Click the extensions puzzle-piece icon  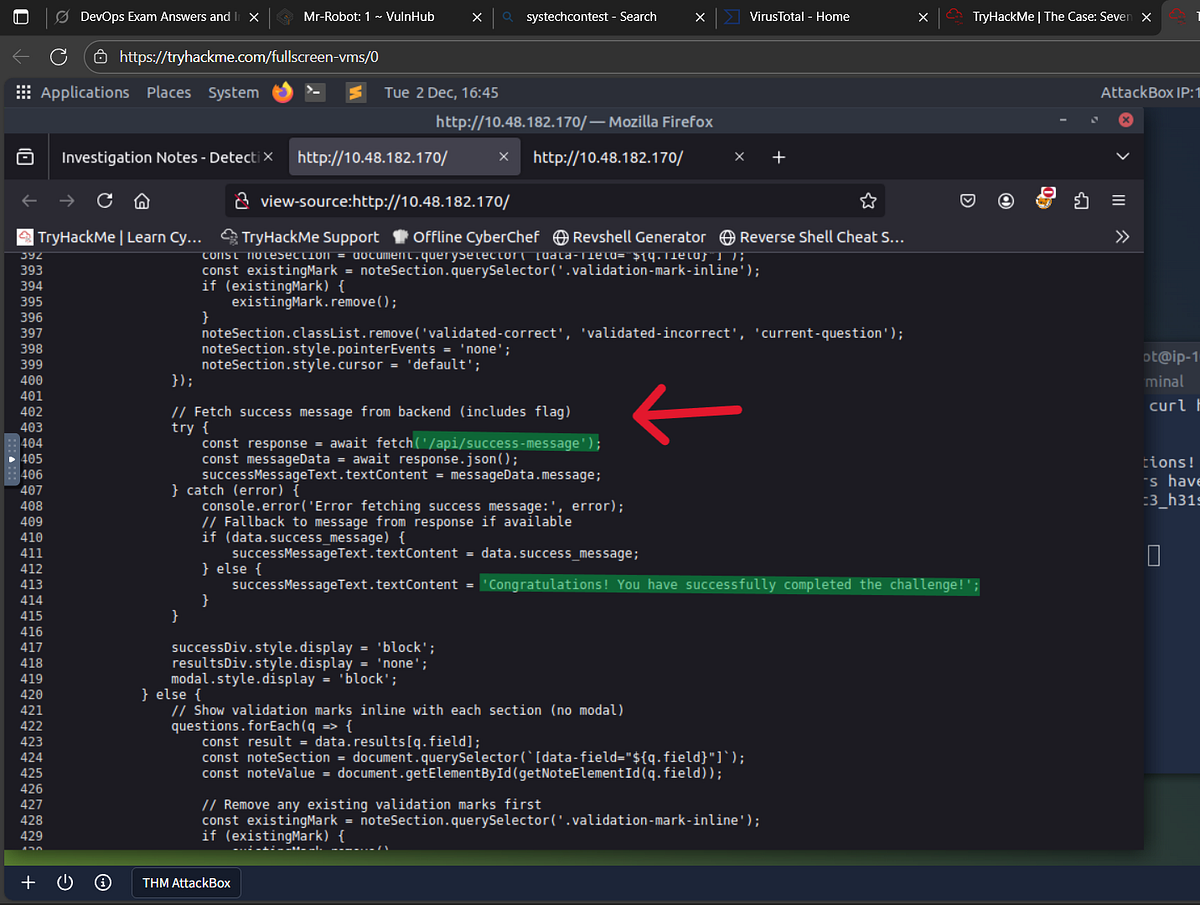coord(1081,201)
